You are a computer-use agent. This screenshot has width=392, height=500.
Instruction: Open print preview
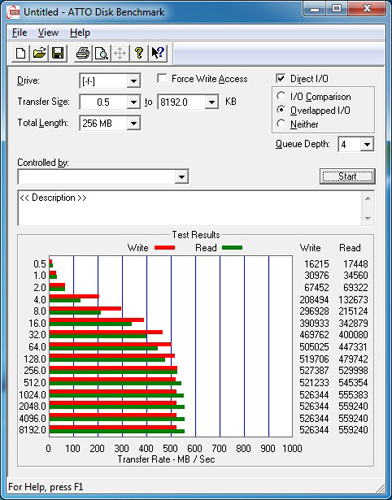click(x=101, y=53)
